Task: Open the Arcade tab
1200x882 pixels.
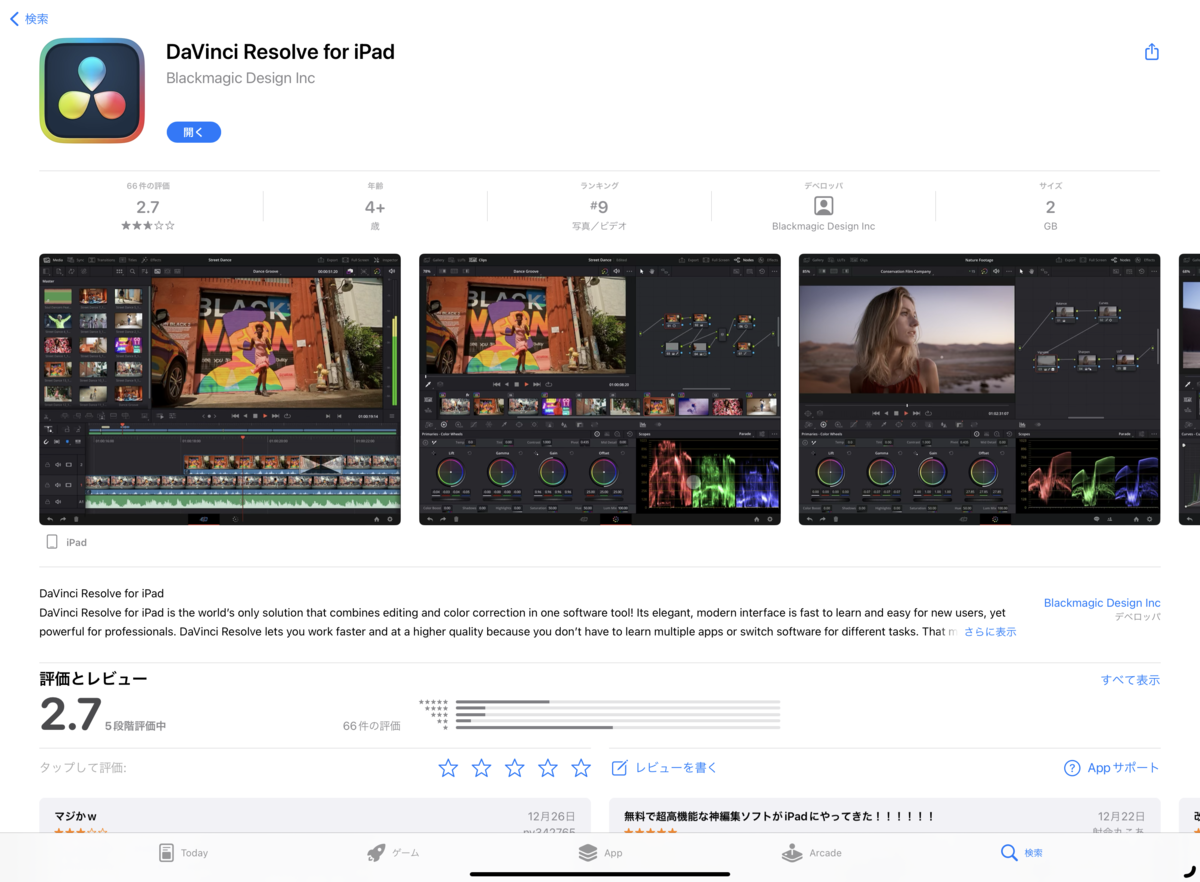Action: [x=811, y=853]
